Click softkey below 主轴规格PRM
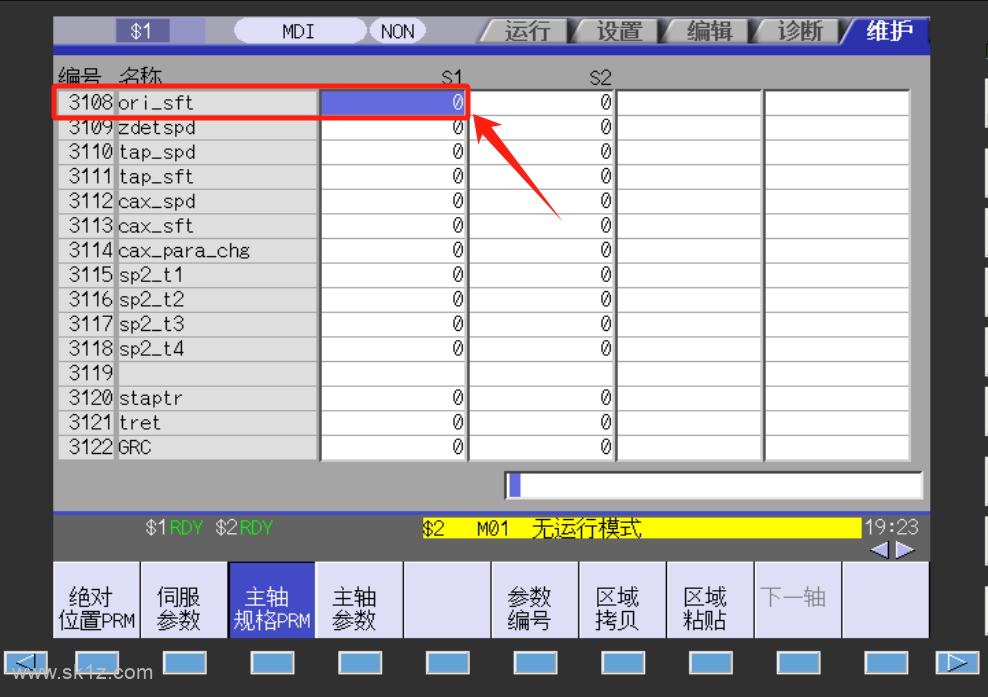Image resolution: width=988 pixels, height=697 pixels. (x=272, y=663)
